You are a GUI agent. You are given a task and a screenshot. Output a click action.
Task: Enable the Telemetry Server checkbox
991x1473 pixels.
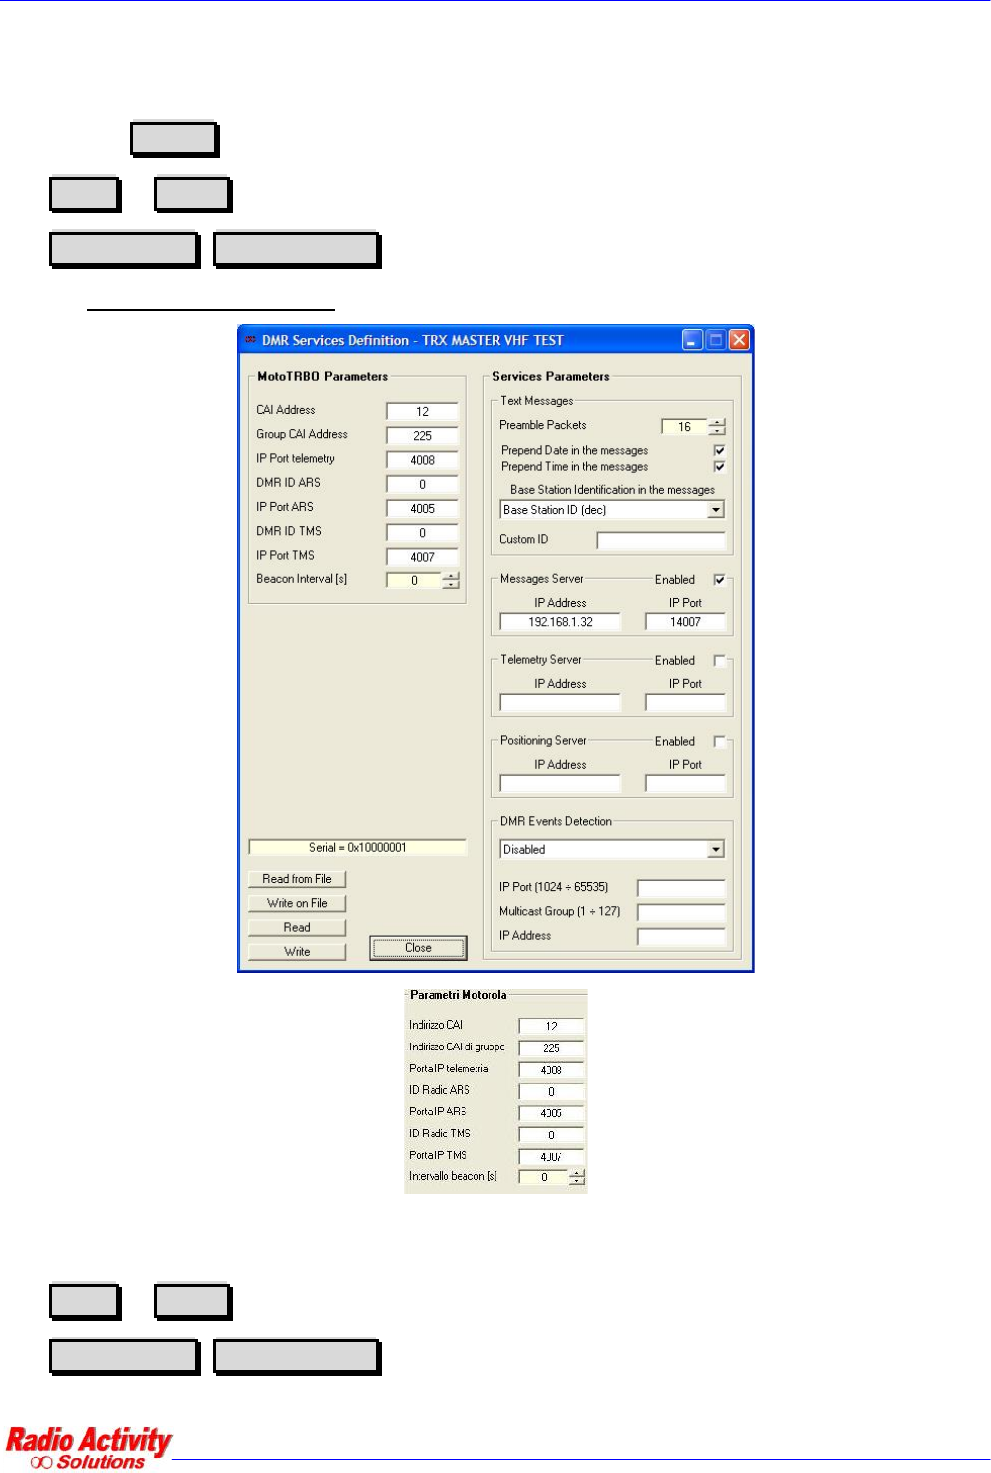coord(719,661)
